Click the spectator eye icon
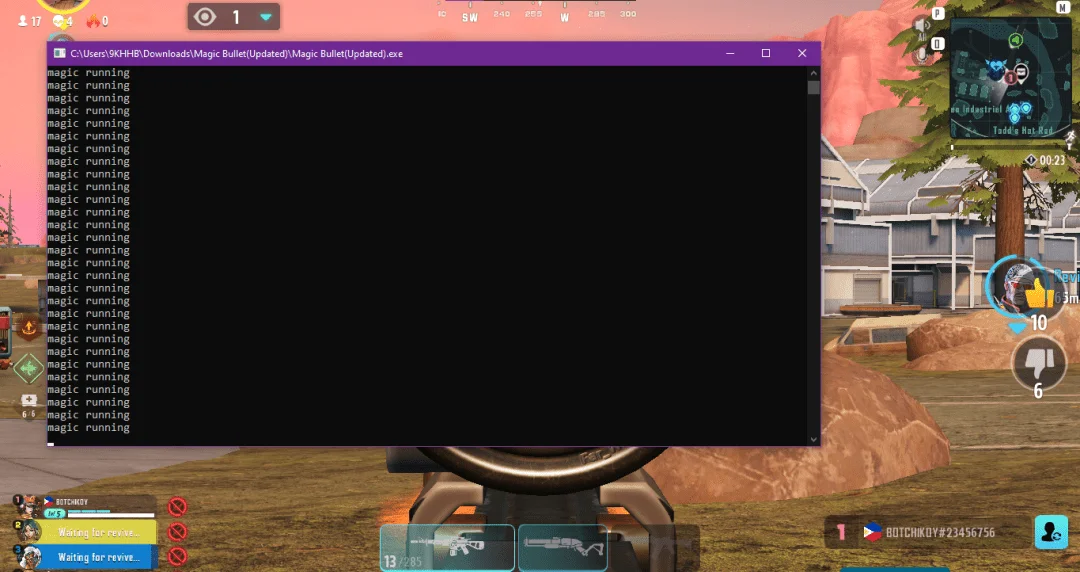 point(205,17)
